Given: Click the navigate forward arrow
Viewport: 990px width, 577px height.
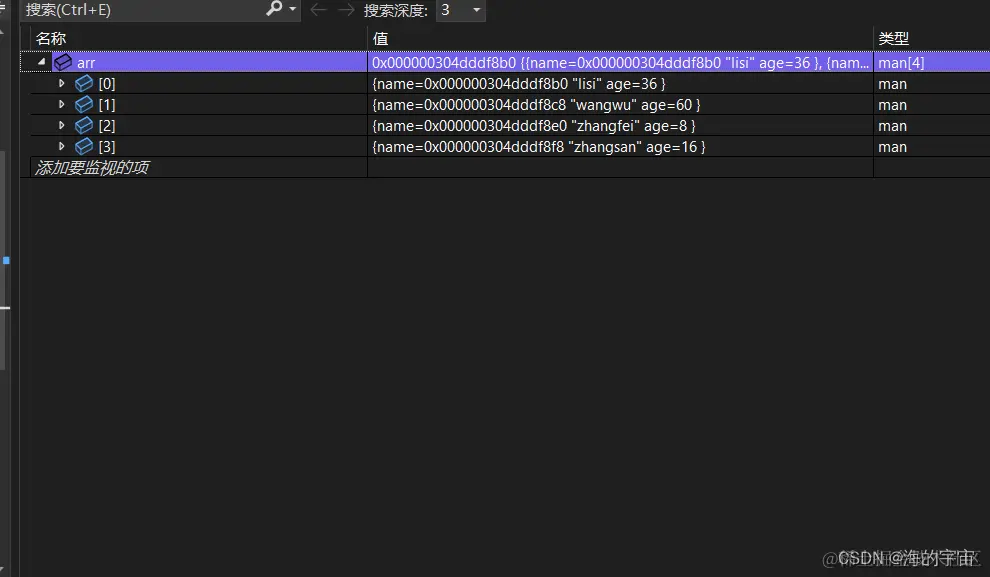Looking at the screenshot, I should pyautogui.click(x=346, y=9).
